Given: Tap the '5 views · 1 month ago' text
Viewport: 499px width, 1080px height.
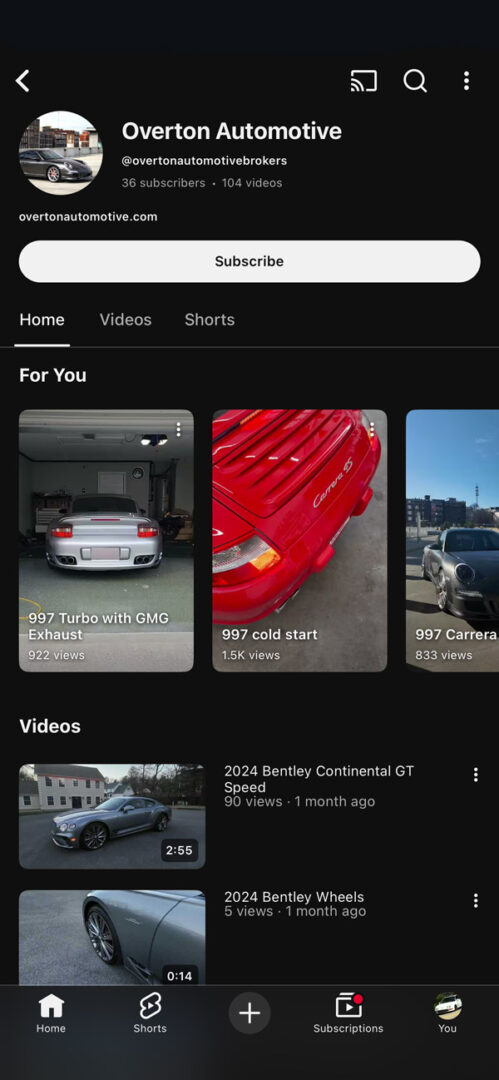Looking at the screenshot, I should 295,911.
